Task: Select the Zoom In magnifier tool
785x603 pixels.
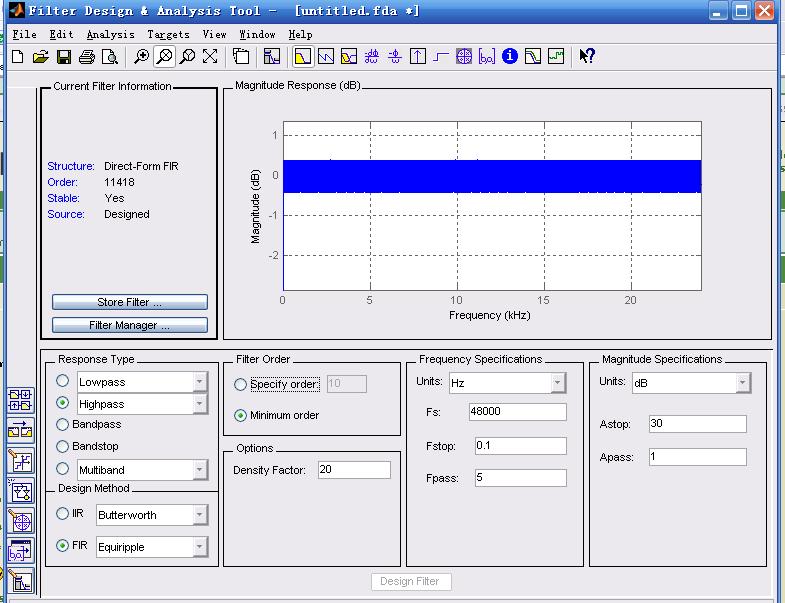Action: (142, 57)
